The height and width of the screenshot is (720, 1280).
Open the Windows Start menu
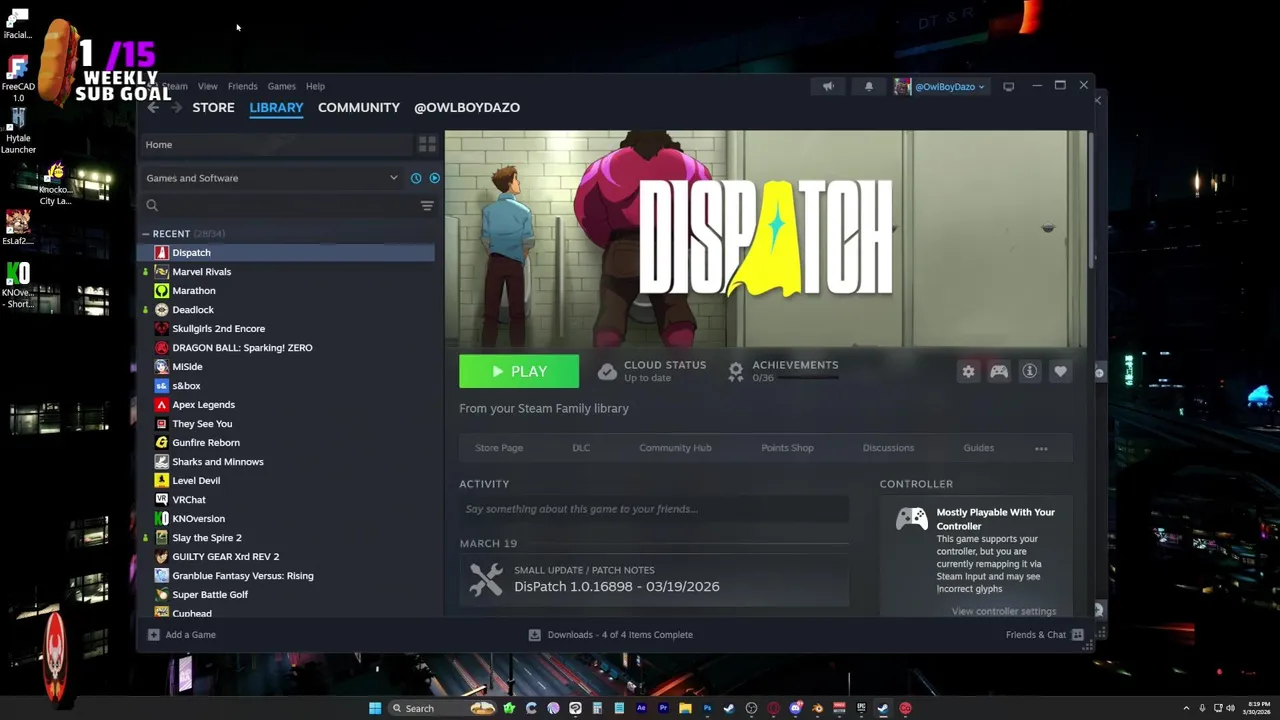tap(375, 708)
